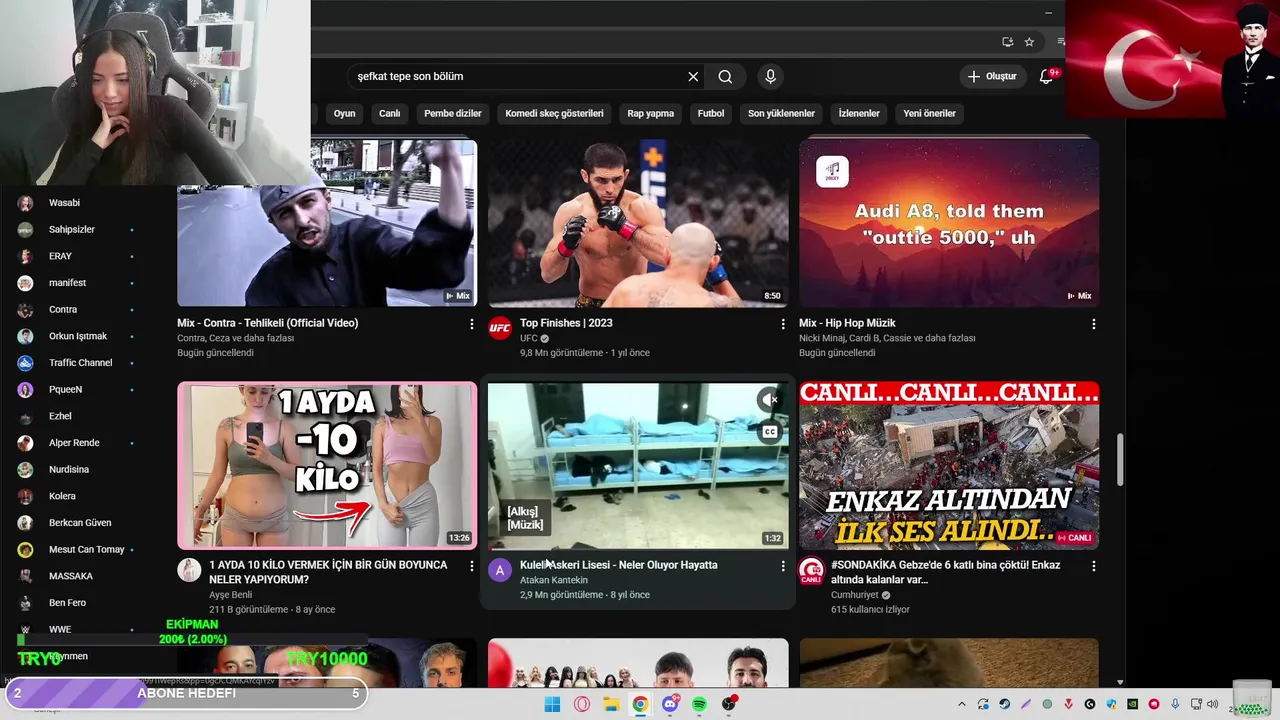The image size is (1280, 720).
Task: Open Orkun Işıtmak subscription in sidebar
Action: [76, 336]
